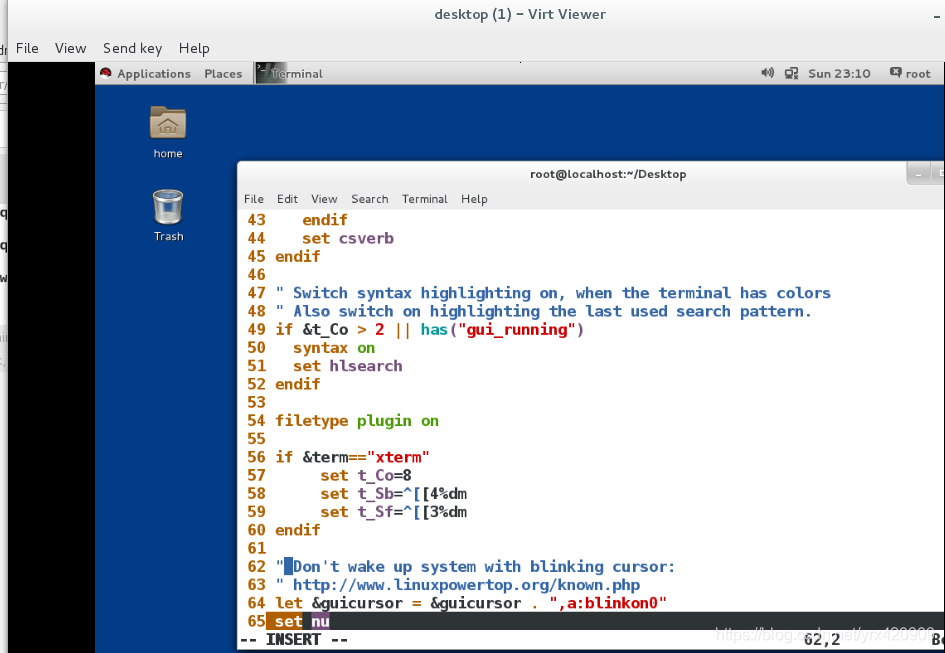Click 'set hlsearch' on line 51
Viewport: 945px width, 653px height.
point(348,366)
